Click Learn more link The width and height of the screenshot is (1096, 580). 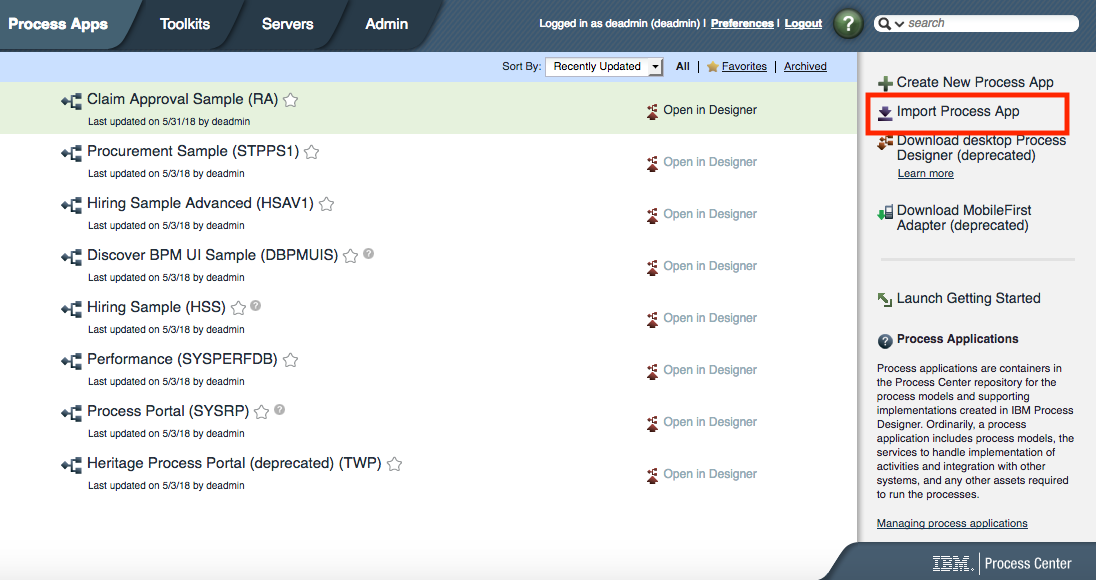pyautogui.click(x=925, y=173)
